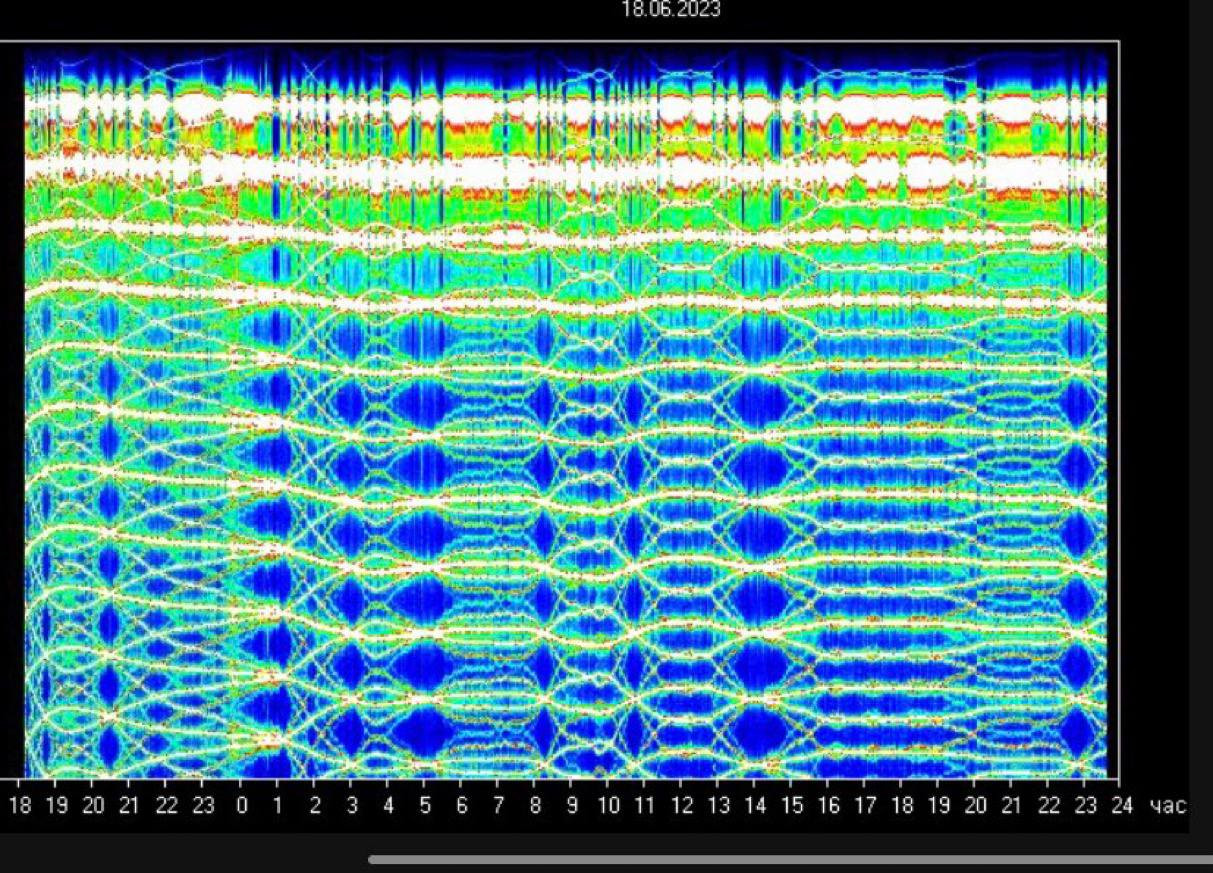Select the hour 10 axis label

point(608,806)
